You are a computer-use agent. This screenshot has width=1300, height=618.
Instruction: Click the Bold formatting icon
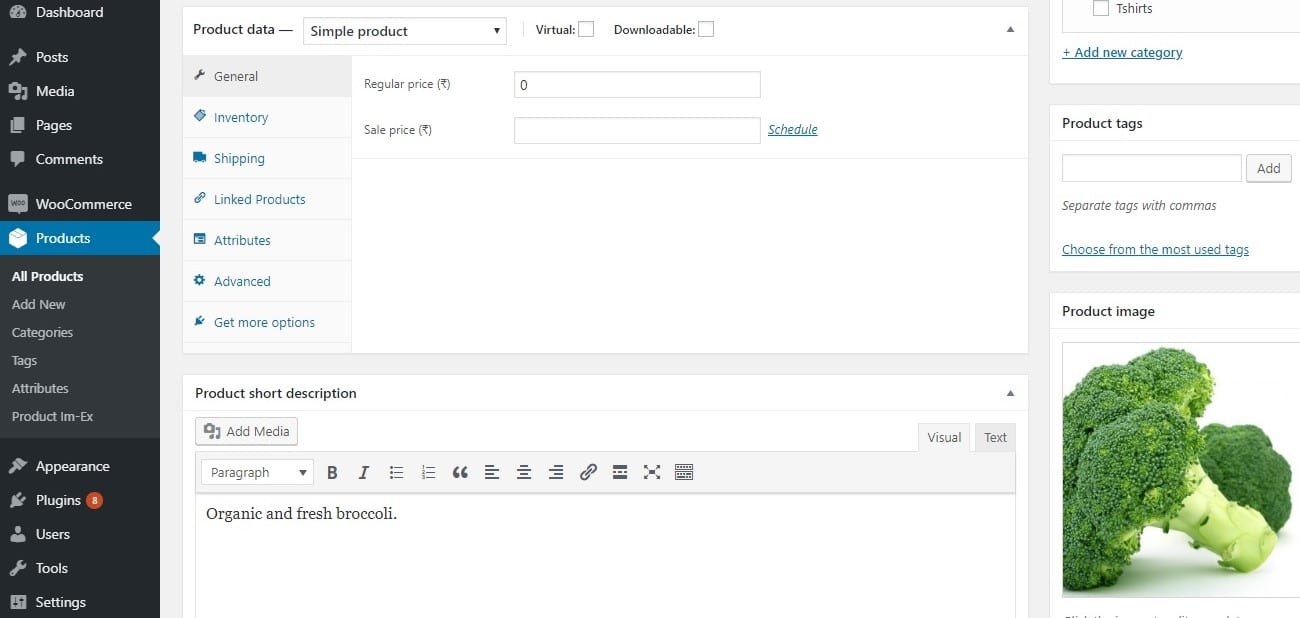pyautogui.click(x=332, y=473)
